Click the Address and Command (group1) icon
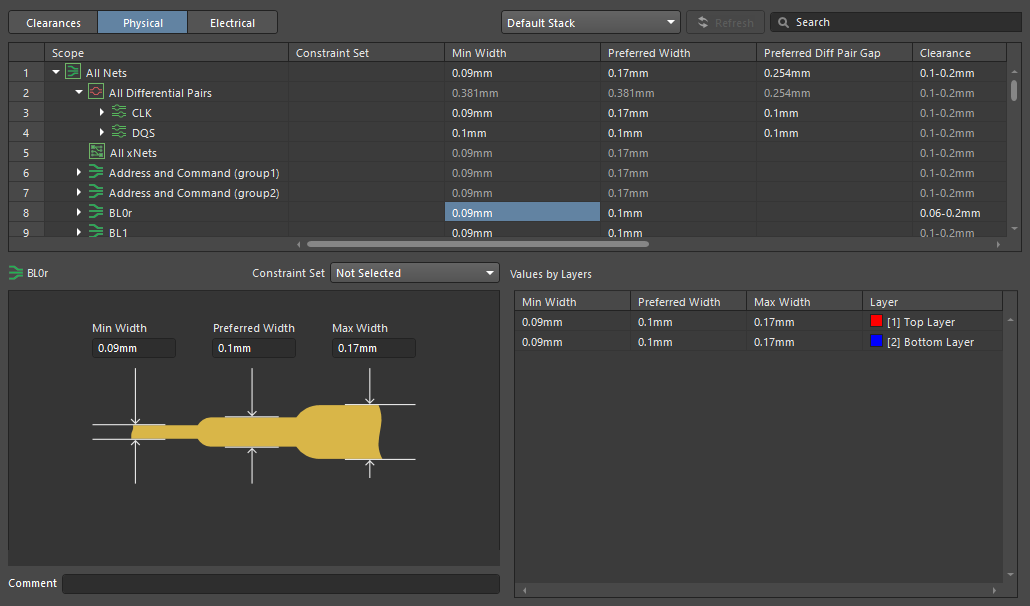The image size is (1030, 606). (x=96, y=173)
